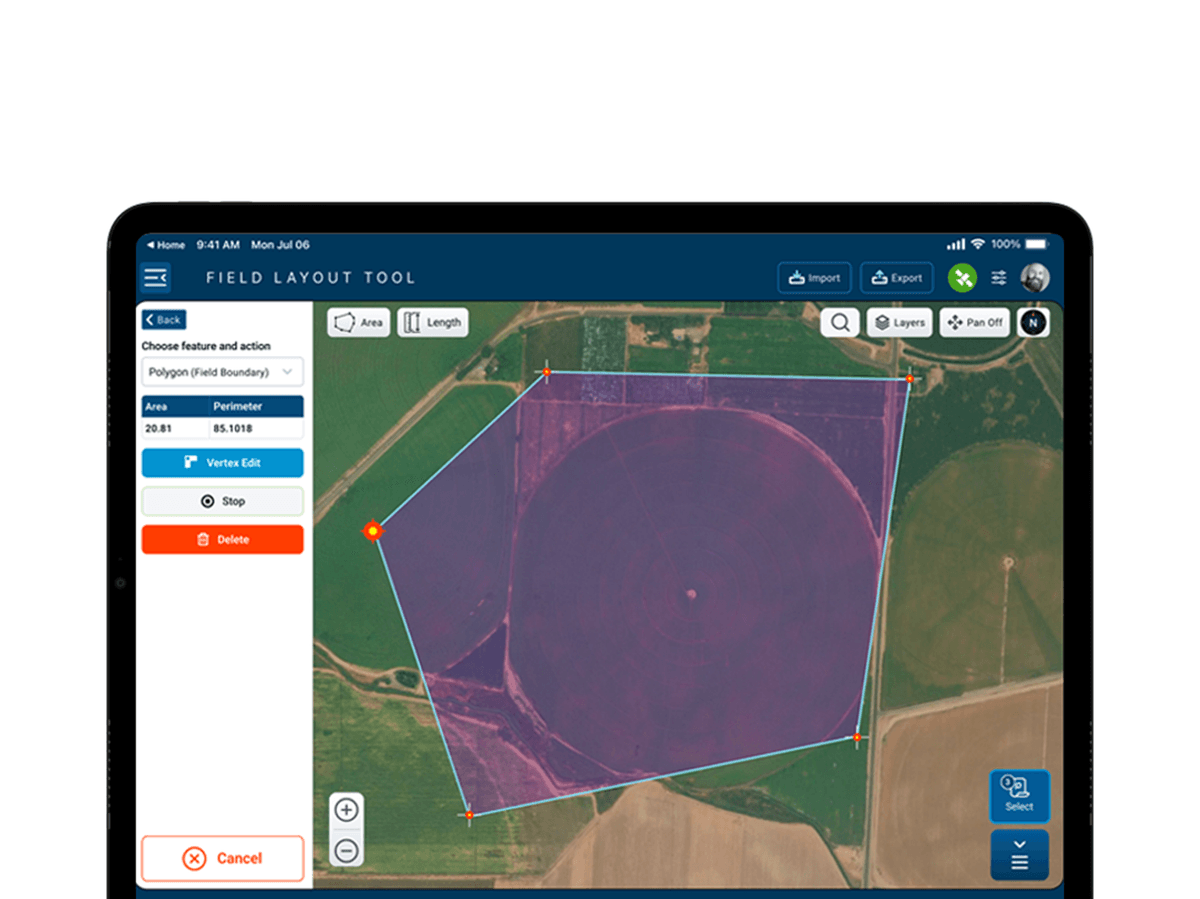Select the right-bottom polygon vertex

tap(857, 737)
